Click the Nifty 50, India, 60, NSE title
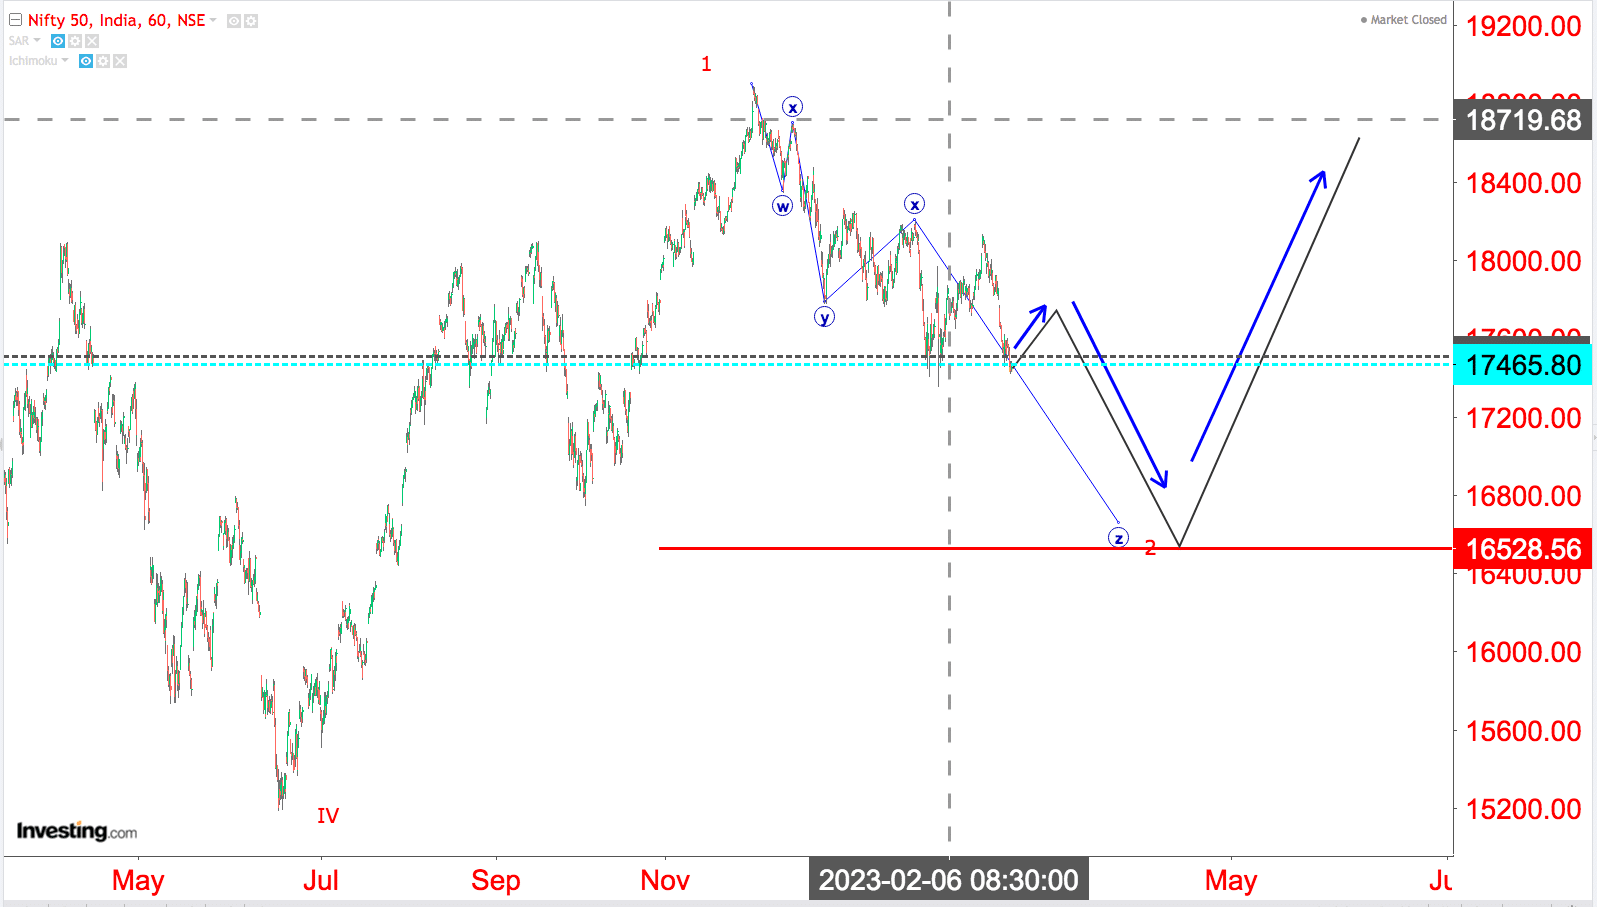1597x907 pixels. pos(116,20)
